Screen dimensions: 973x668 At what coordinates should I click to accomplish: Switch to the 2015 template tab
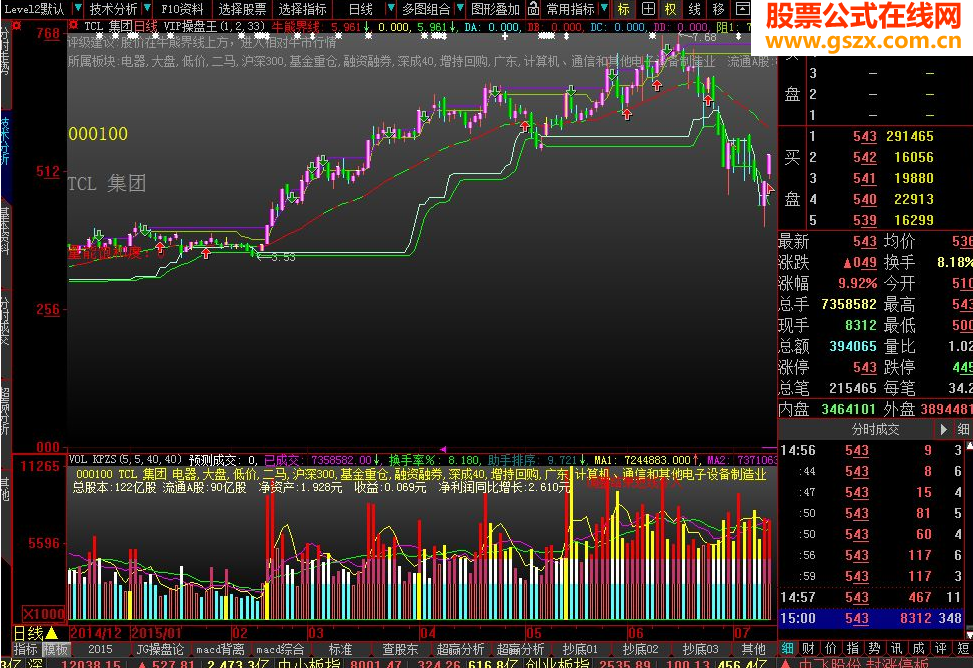100,649
